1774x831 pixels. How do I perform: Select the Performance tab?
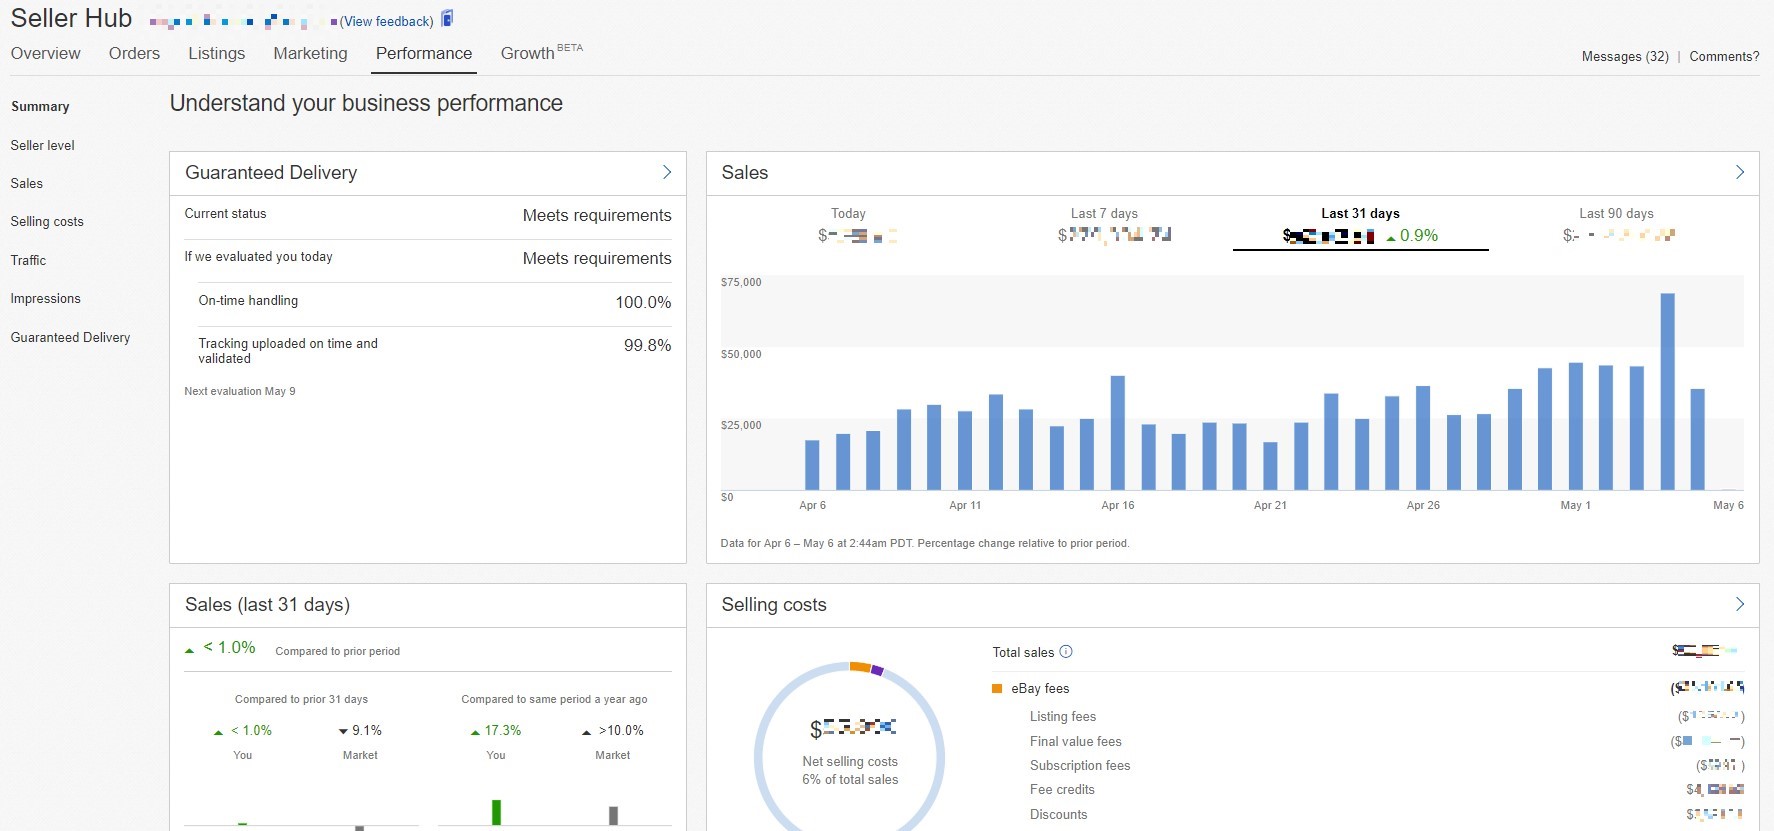coord(424,54)
